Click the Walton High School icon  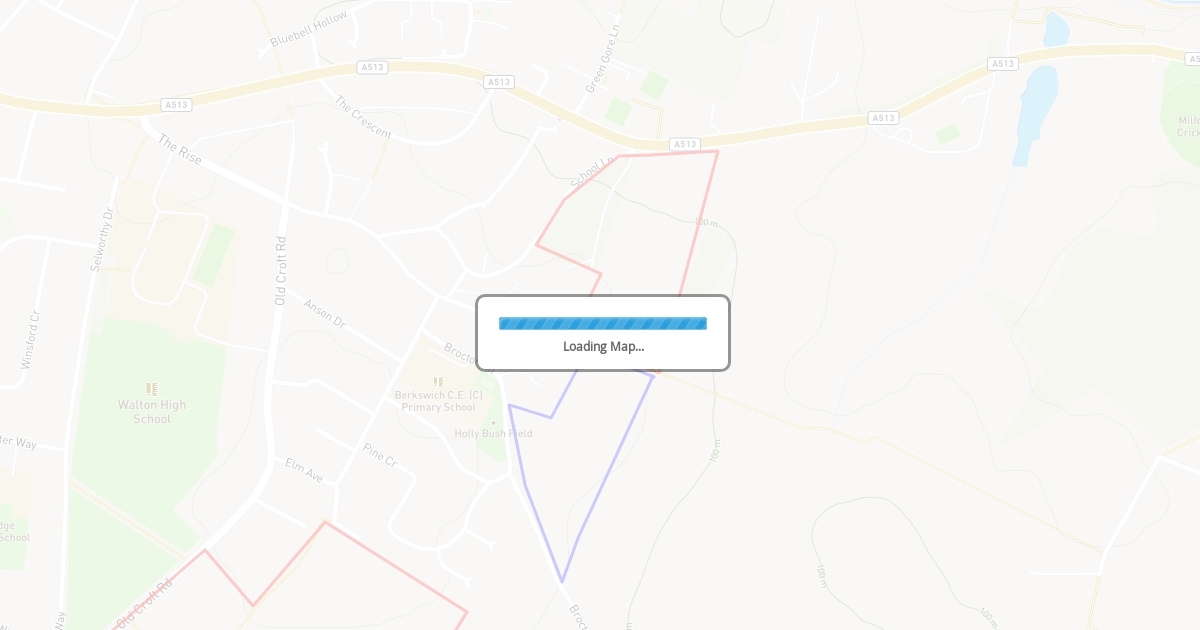click(152, 388)
